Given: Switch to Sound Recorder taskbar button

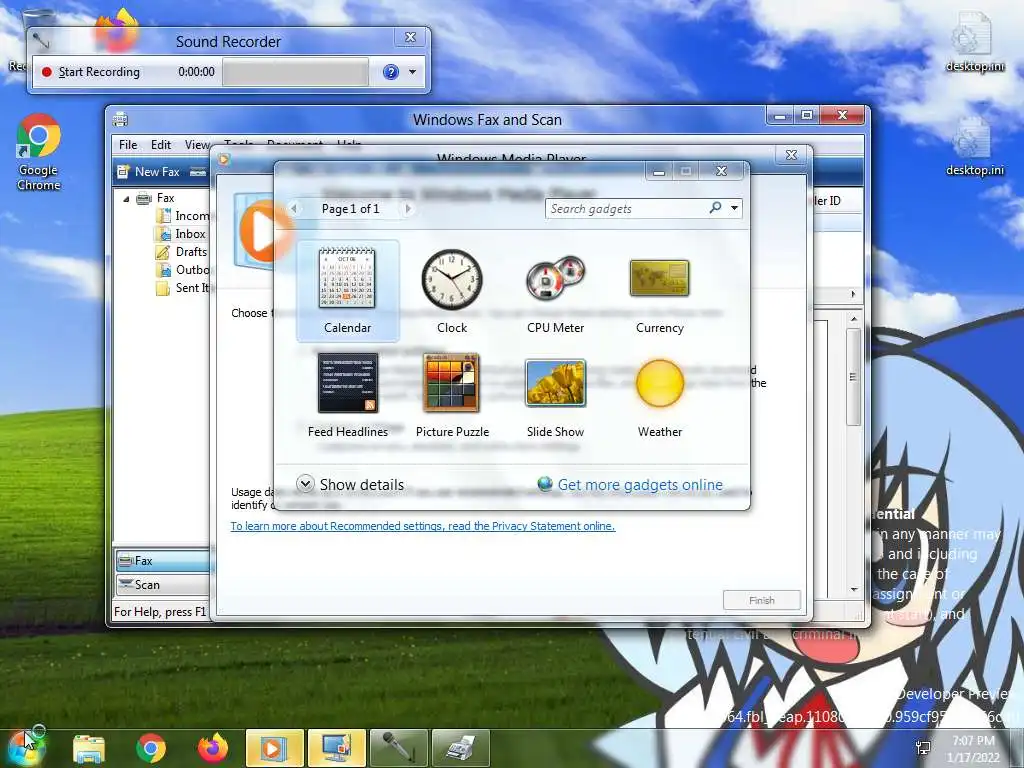Looking at the screenshot, I should [x=398, y=748].
